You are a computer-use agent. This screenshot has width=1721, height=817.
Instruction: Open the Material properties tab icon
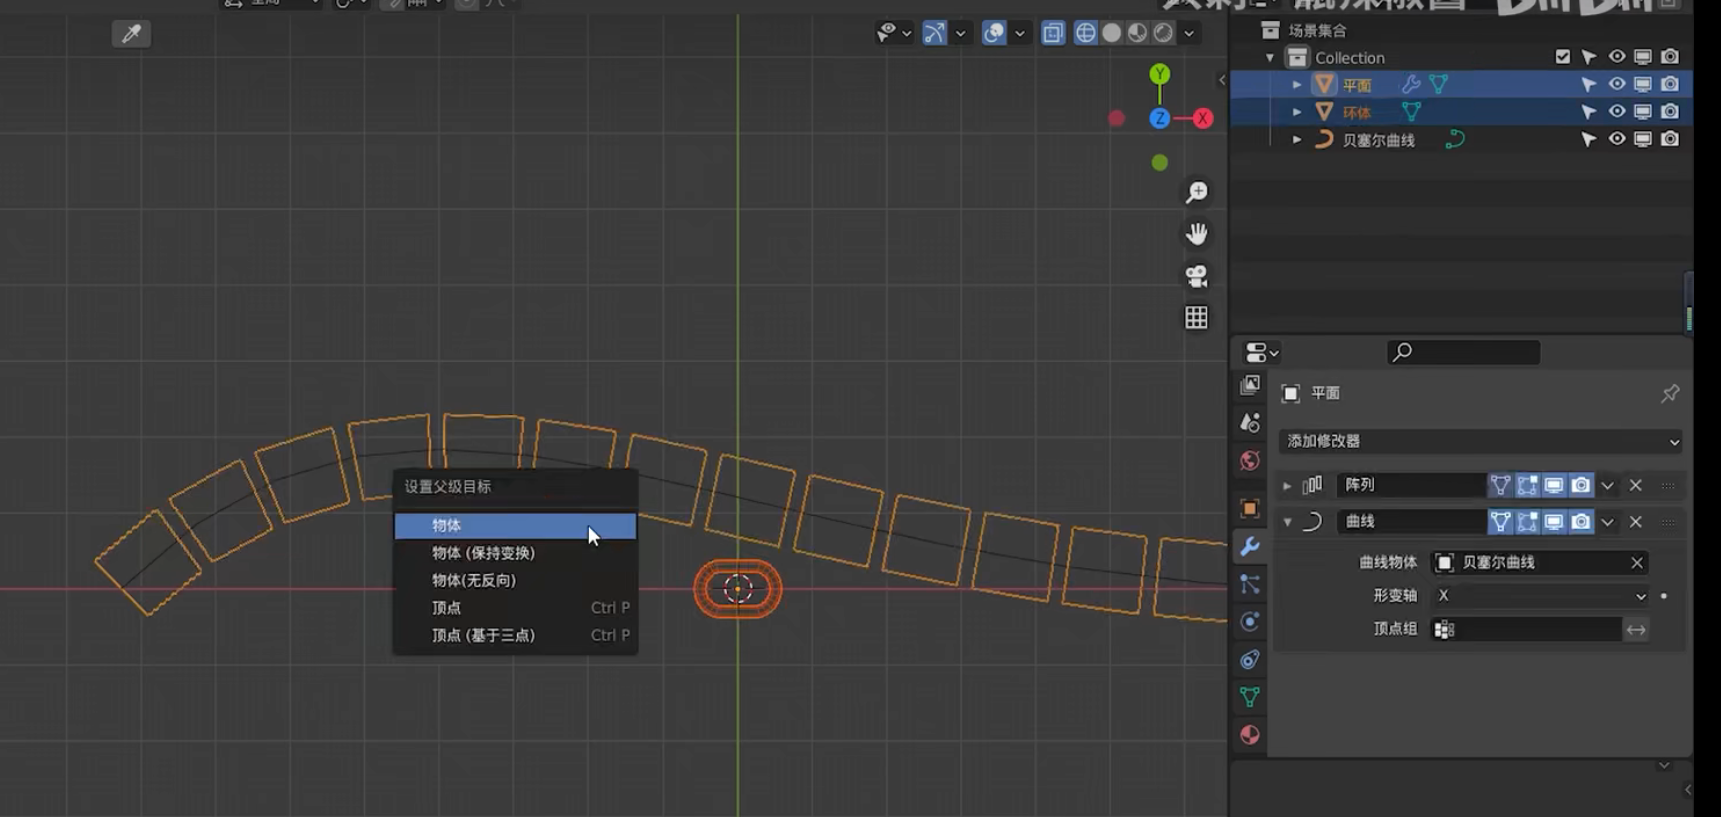(1250, 735)
